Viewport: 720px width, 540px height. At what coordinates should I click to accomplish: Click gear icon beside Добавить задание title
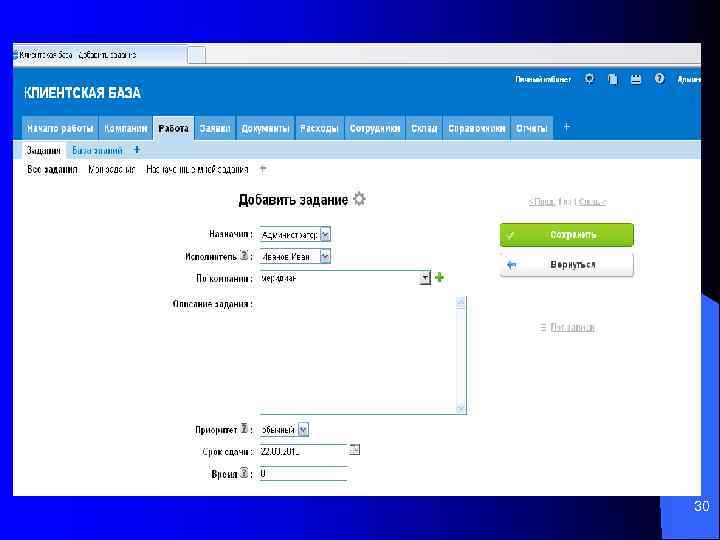point(359,199)
